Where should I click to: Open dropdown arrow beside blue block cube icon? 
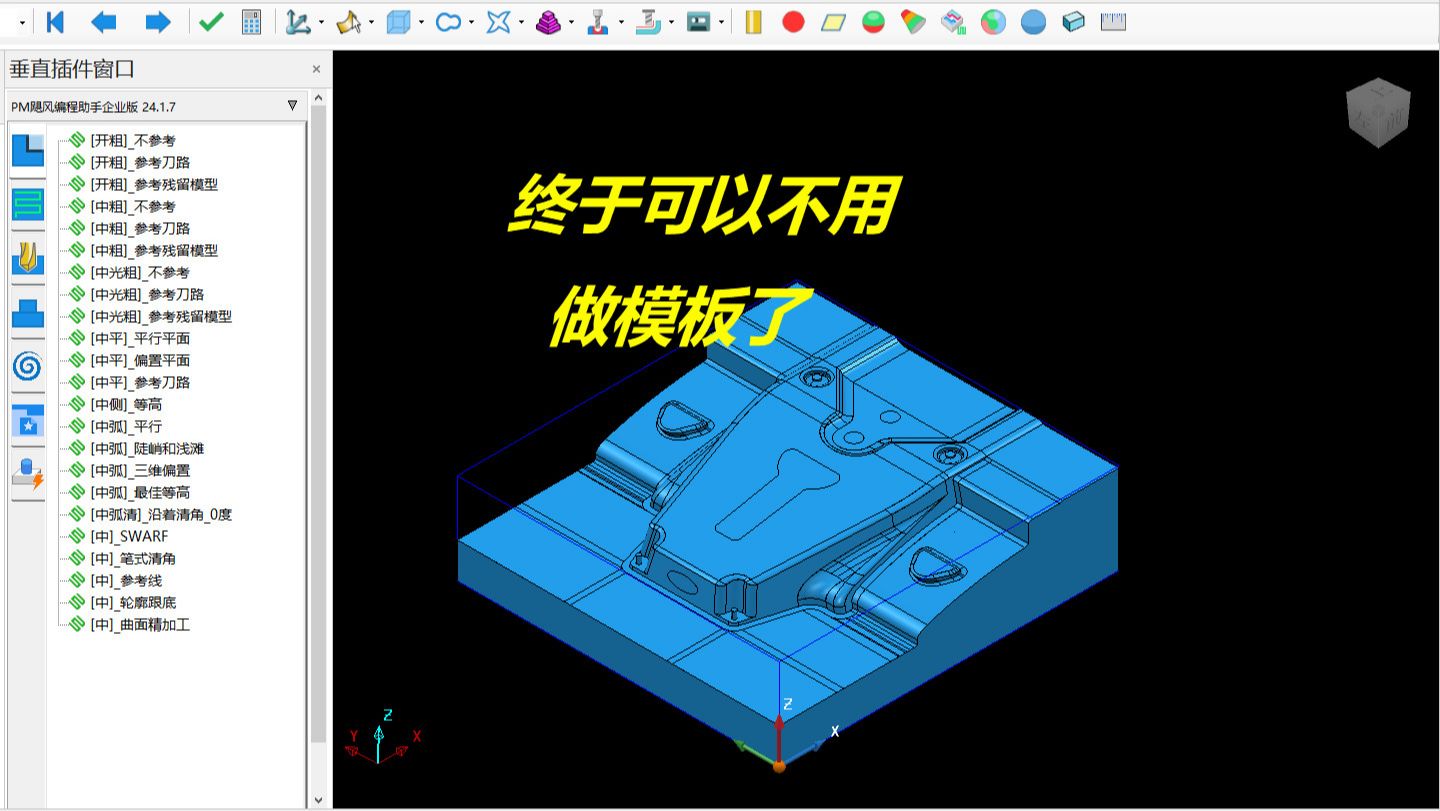click(x=421, y=22)
